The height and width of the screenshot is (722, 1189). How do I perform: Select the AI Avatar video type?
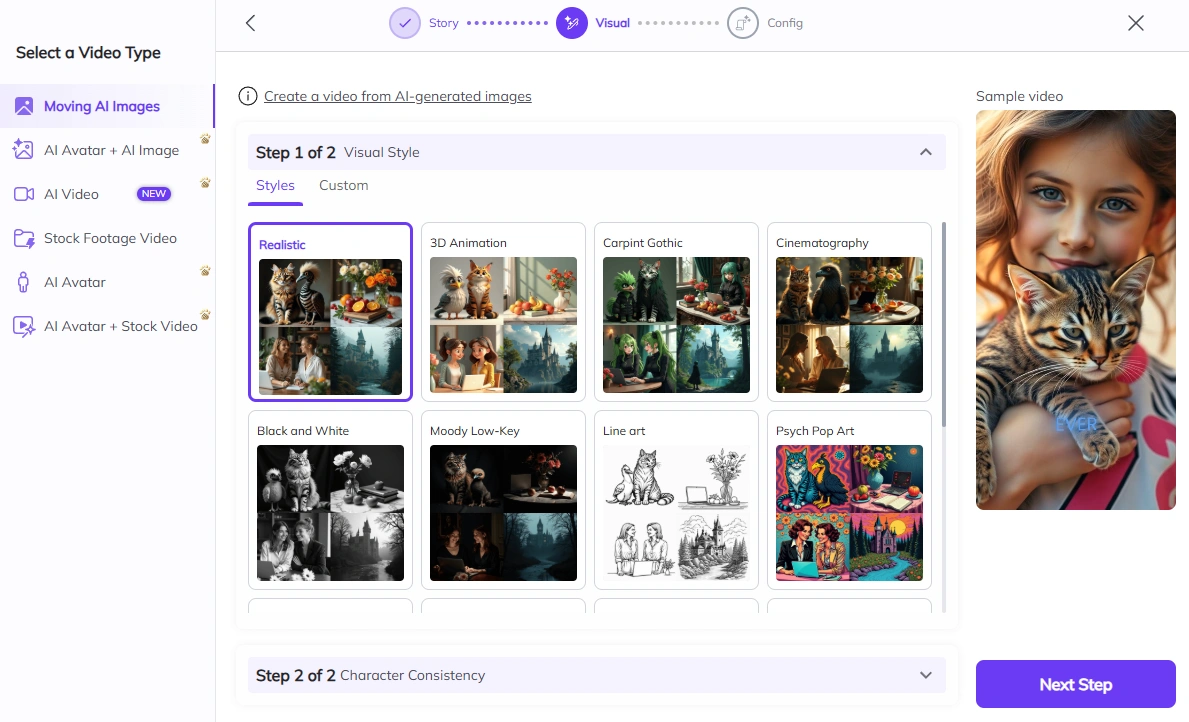107,282
